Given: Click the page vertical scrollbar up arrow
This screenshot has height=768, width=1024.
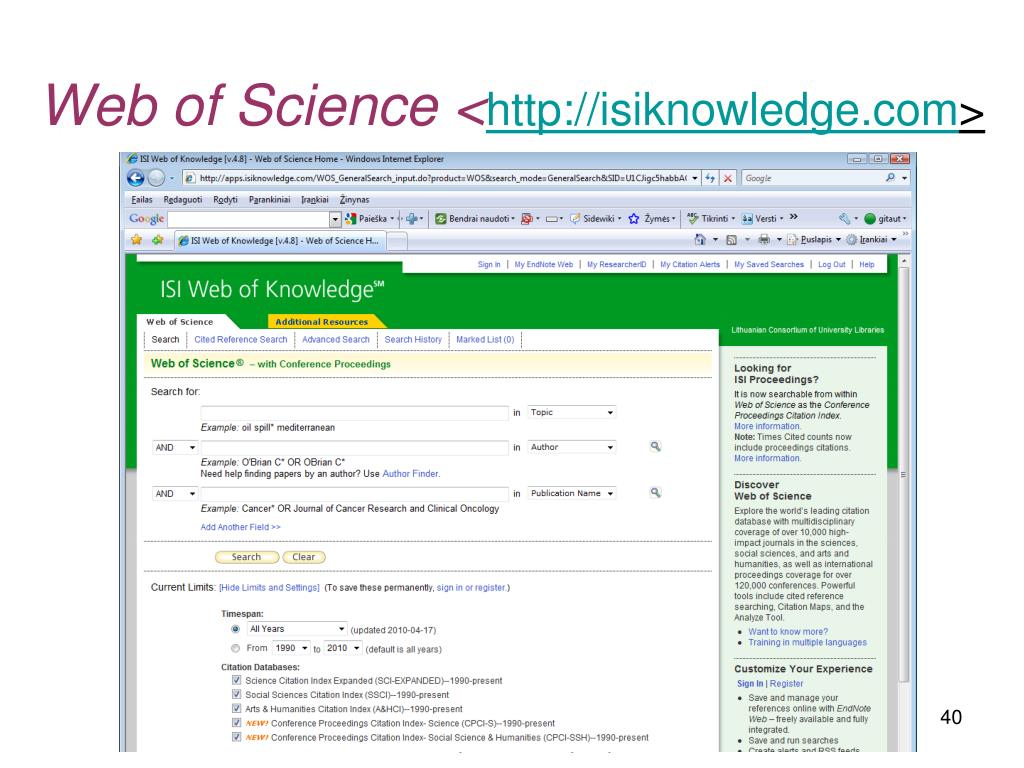Looking at the screenshot, I should [904, 261].
